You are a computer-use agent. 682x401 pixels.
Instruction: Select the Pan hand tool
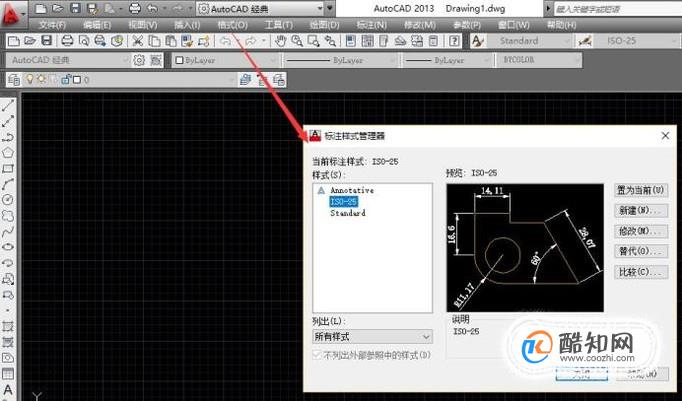tap(281, 41)
